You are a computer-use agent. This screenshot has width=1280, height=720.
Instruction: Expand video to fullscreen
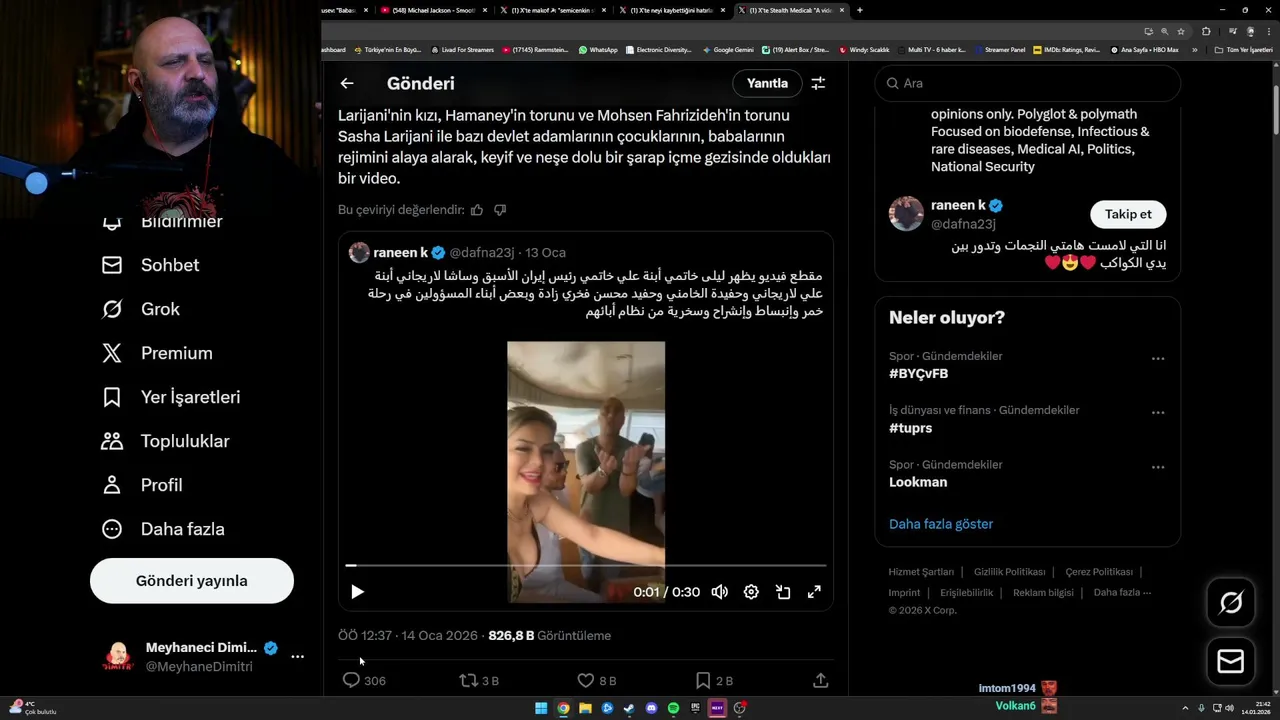click(x=815, y=592)
